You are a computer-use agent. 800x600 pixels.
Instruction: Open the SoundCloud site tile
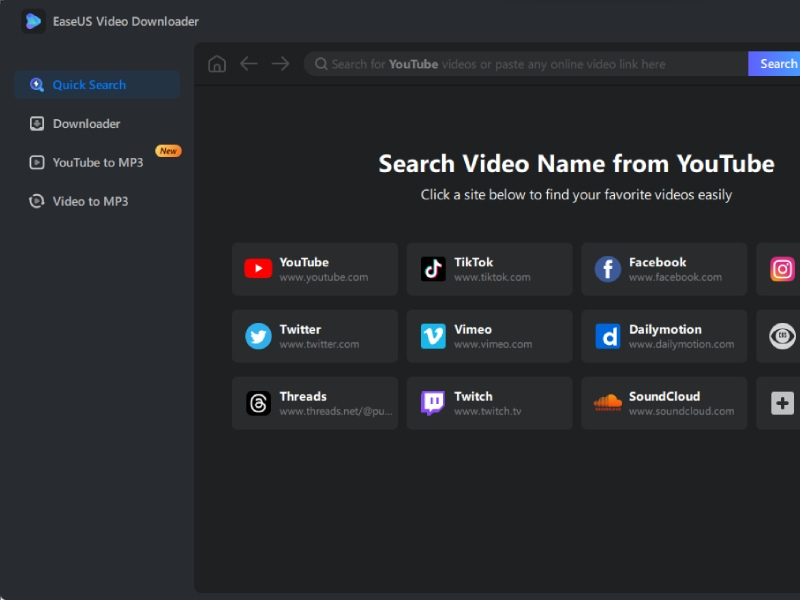tap(663, 403)
